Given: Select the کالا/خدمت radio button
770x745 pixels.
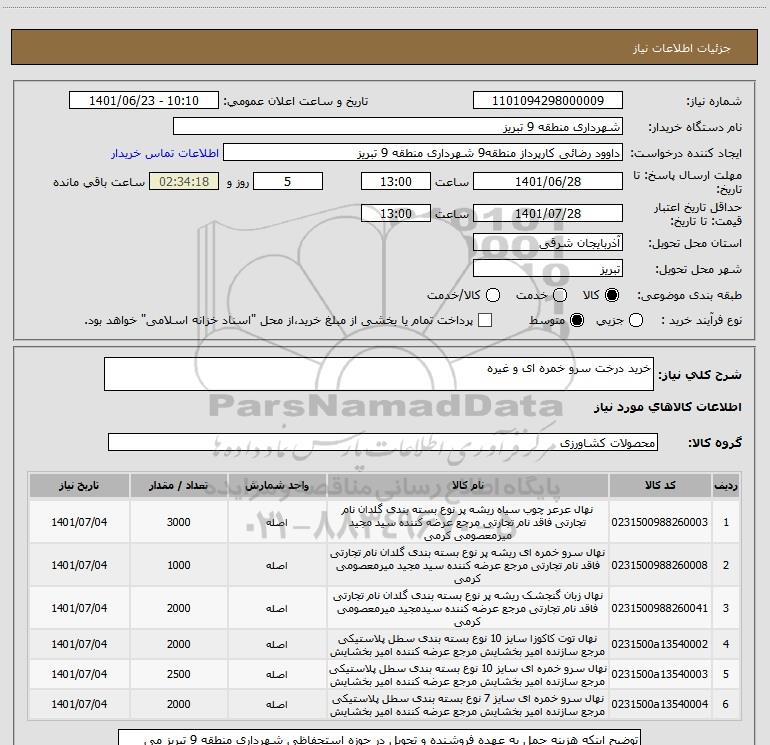Looking at the screenshot, I should pos(493,295).
